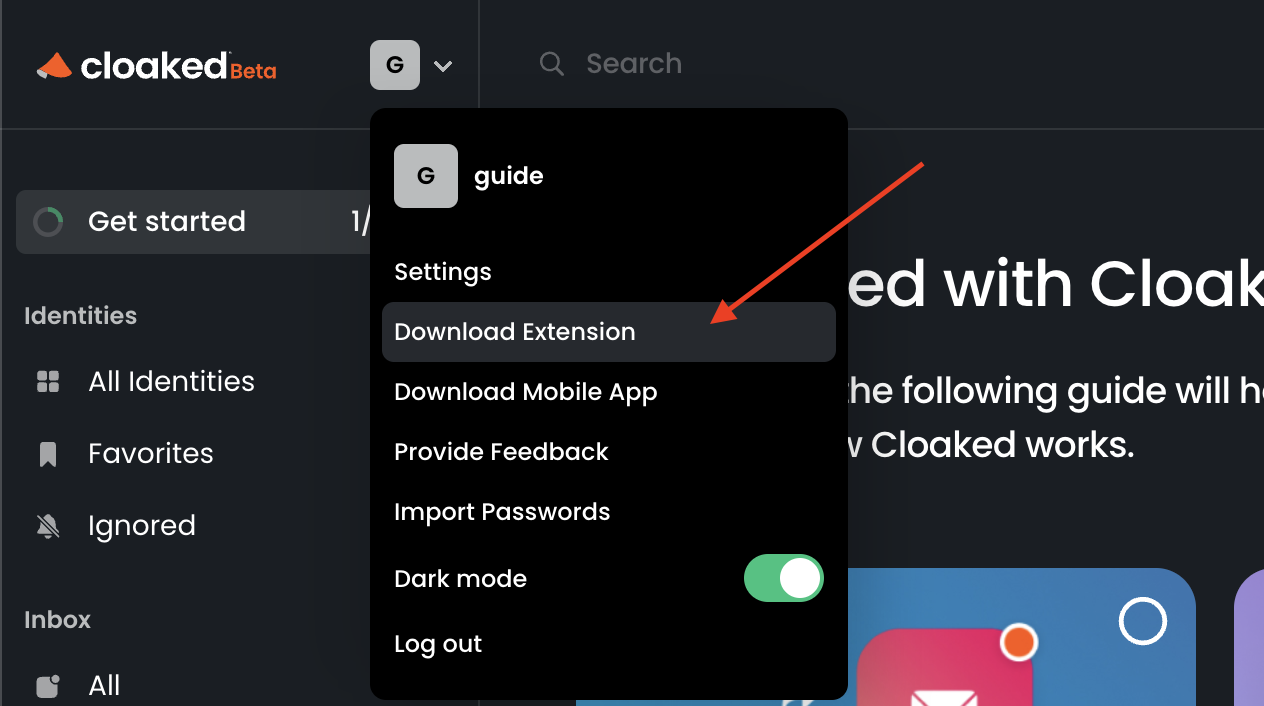The image size is (1264, 706).
Task: Click the Ignored muted-bell icon
Action: (48, 526)
